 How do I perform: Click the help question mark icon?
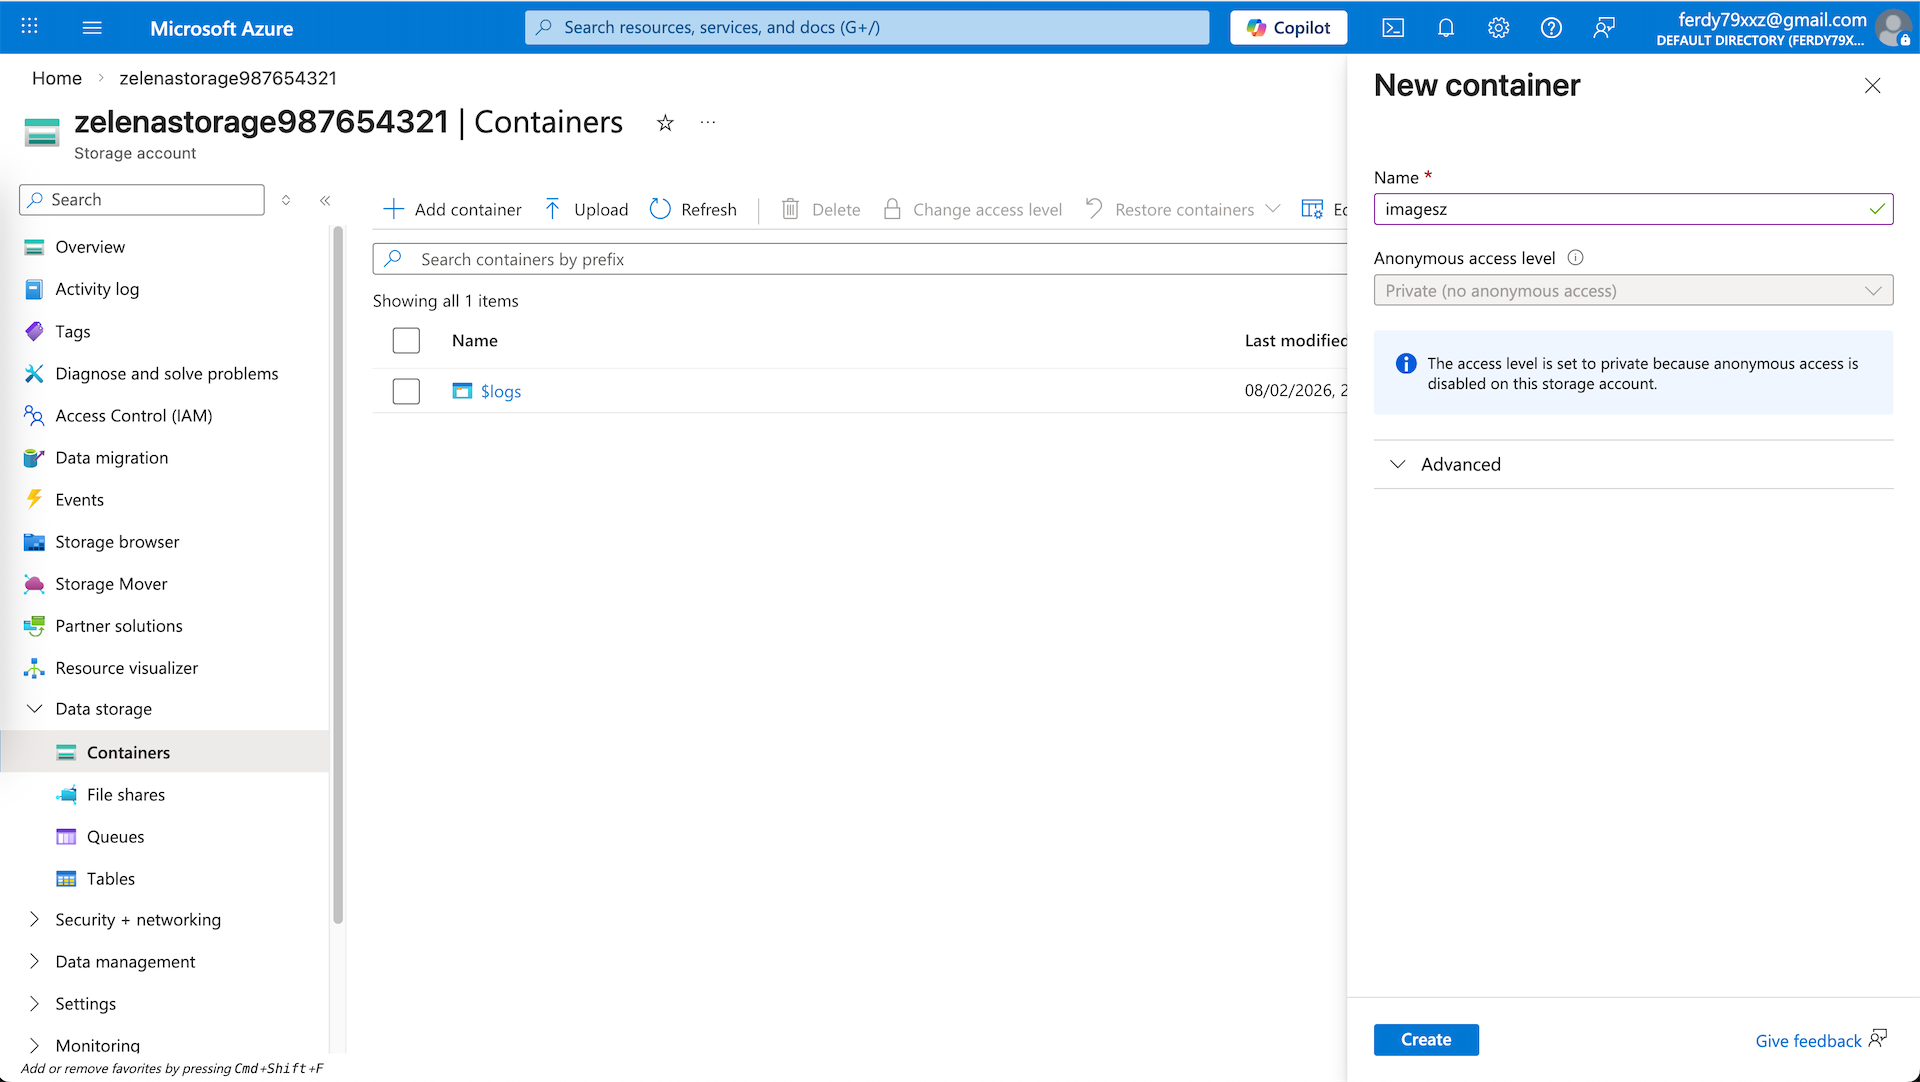1551,28
